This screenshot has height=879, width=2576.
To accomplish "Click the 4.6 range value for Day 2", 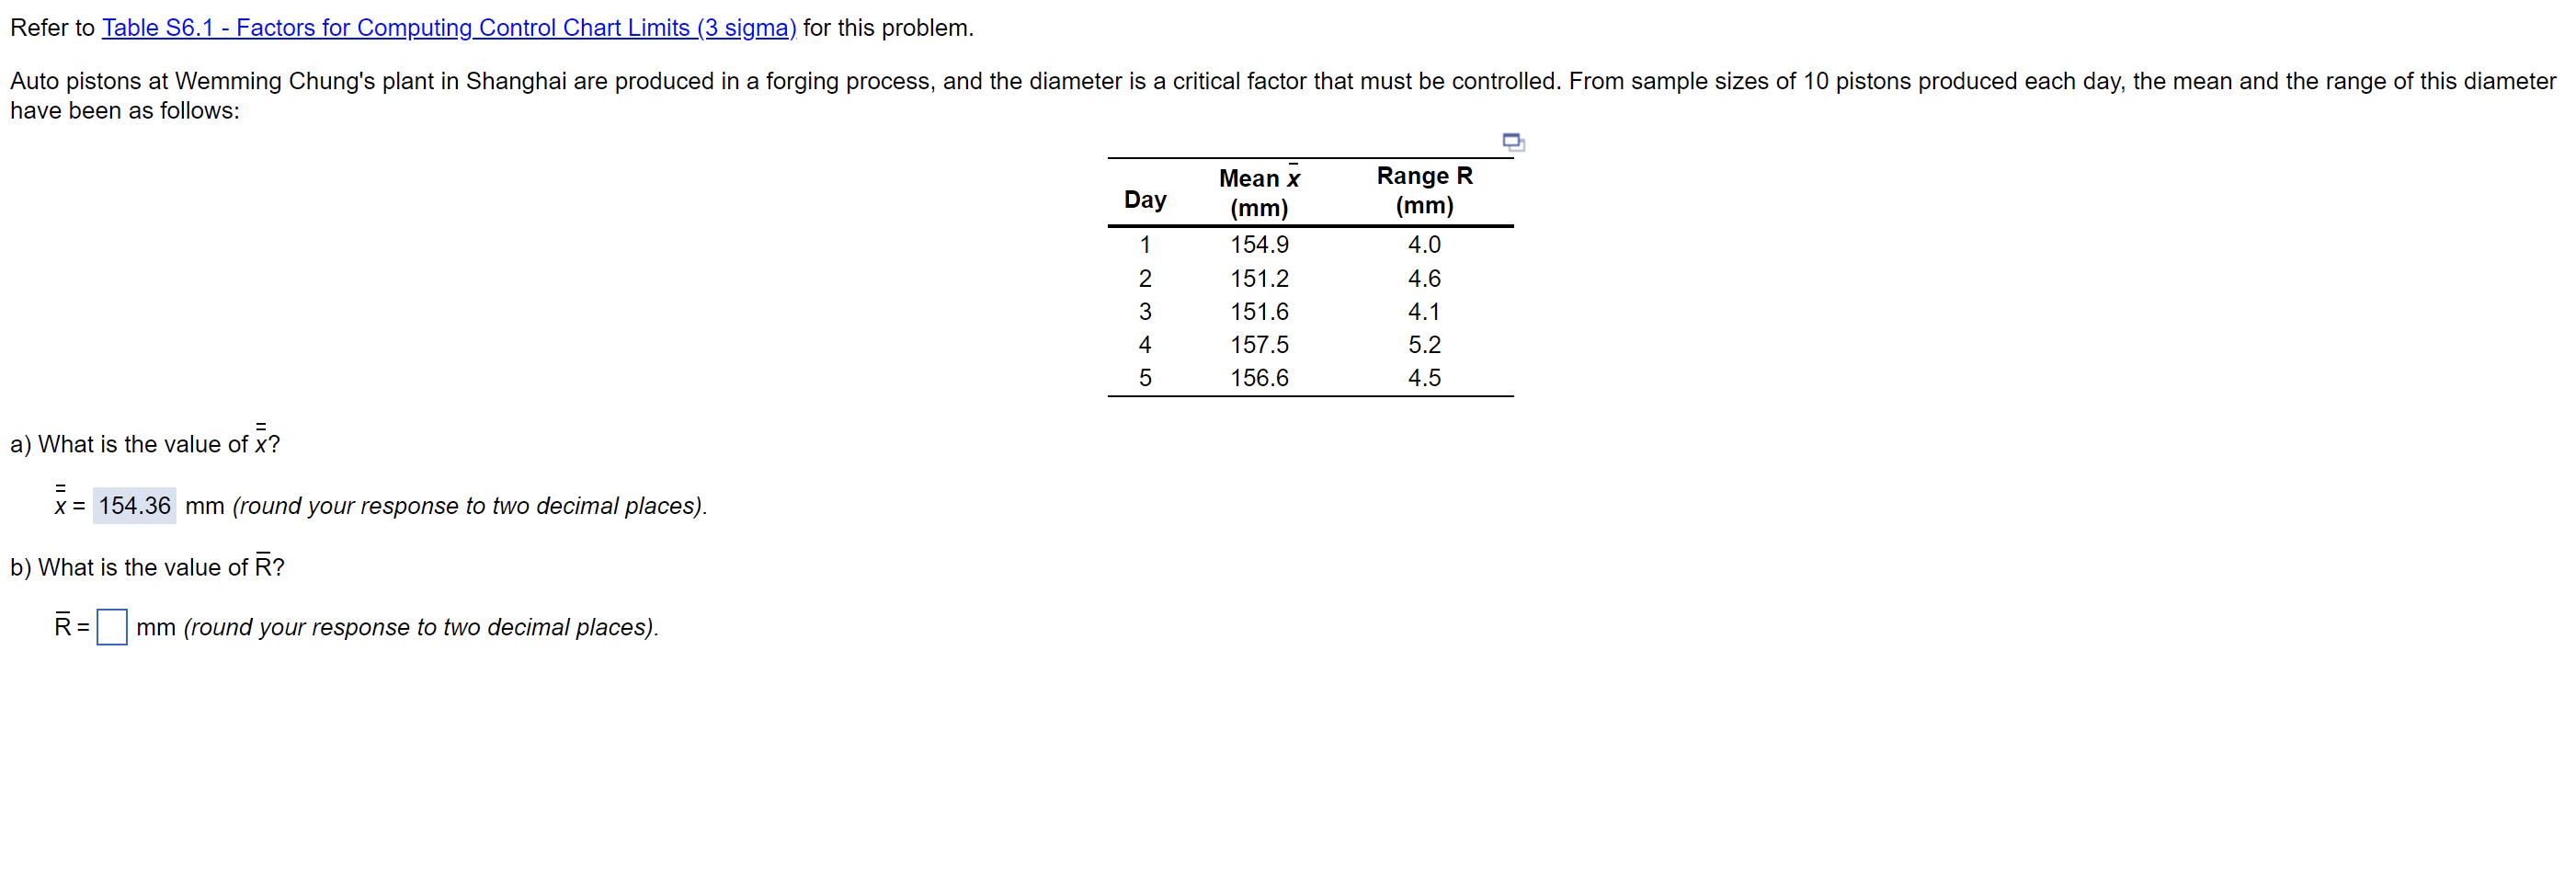I will [1424, 278].
